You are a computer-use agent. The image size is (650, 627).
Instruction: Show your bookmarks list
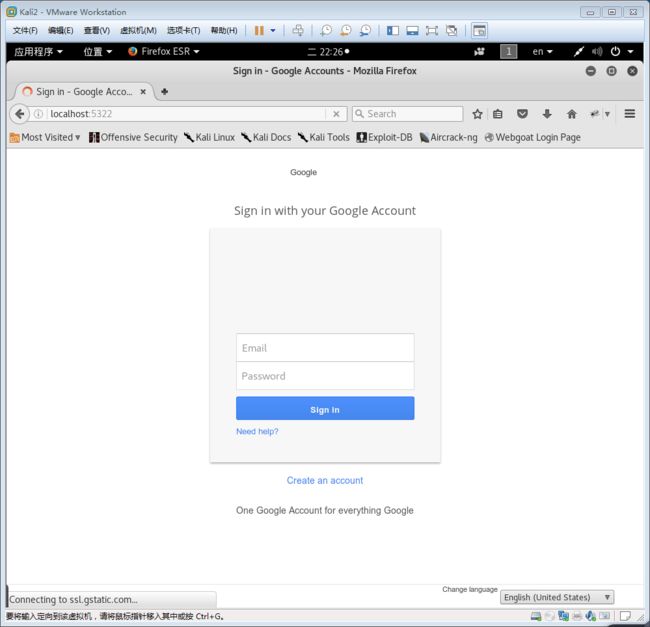pos(498,114)
